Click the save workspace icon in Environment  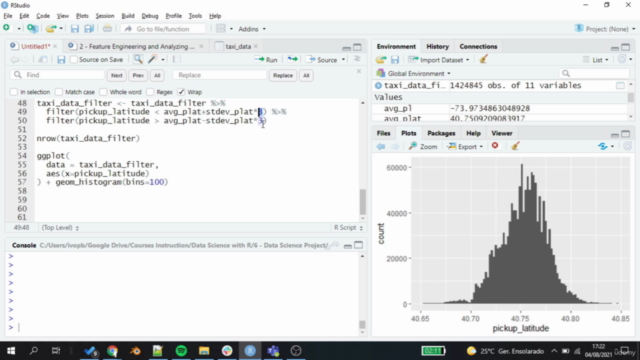pos(395,60)
